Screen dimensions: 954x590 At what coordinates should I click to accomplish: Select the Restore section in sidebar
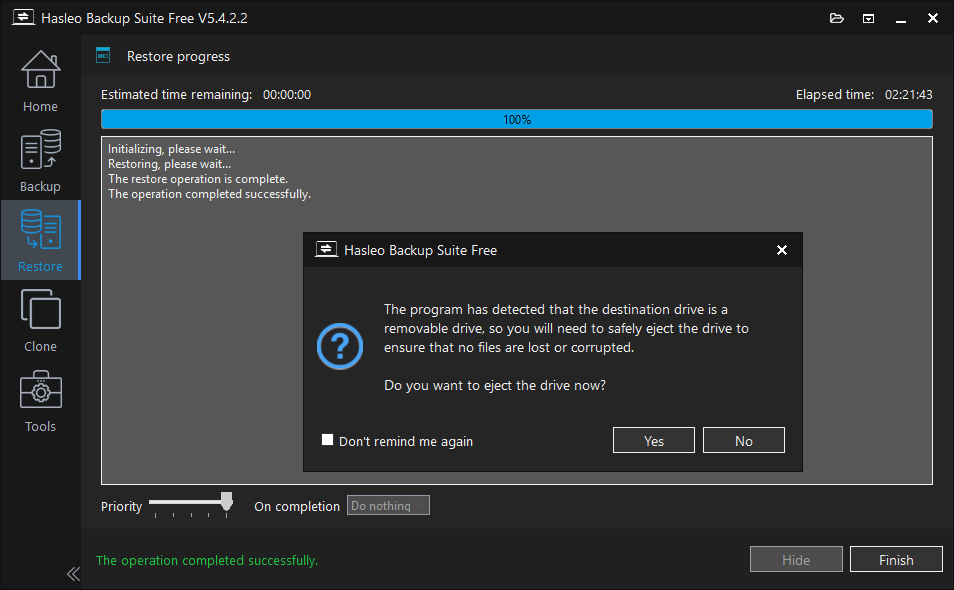coord(40,240)
